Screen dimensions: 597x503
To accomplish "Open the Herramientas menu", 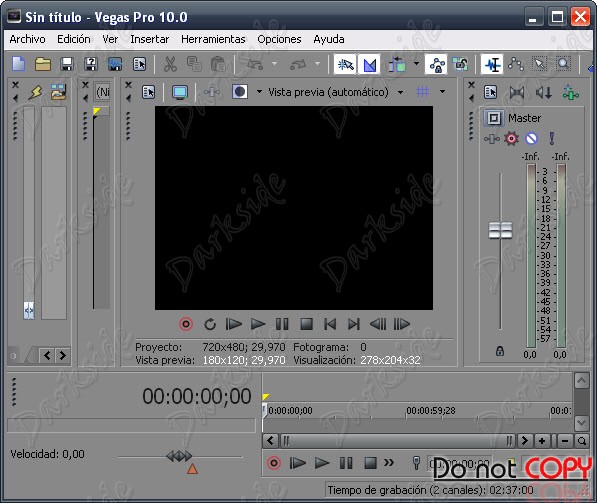I will [x=213, y=39].
